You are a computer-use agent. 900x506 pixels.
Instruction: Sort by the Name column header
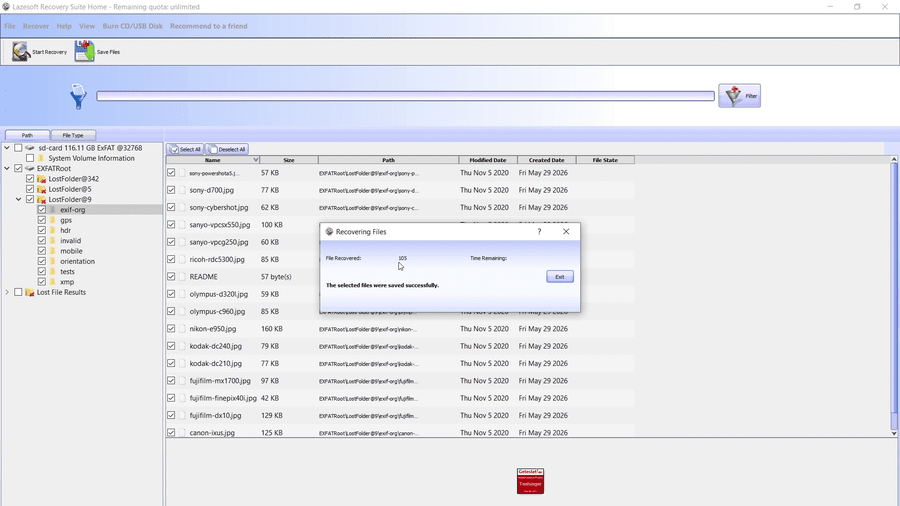pos(213,160)
